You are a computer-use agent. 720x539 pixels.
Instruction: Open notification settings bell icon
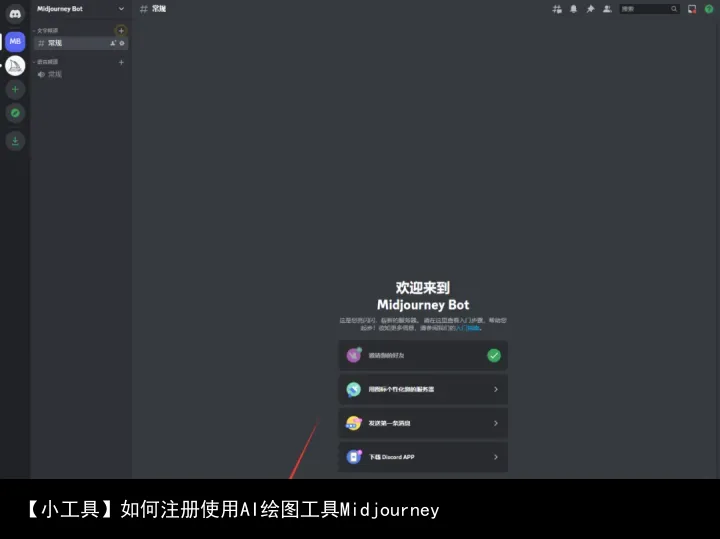(x=574, y=9)
